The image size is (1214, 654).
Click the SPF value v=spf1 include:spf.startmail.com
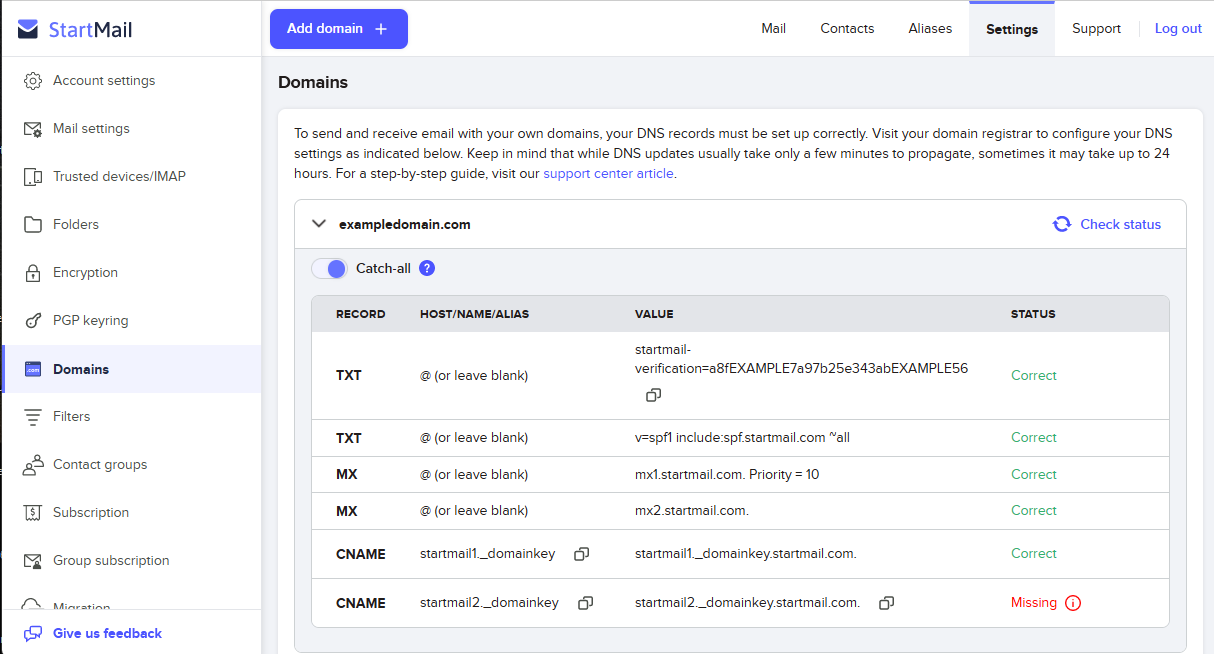(742, 438)
